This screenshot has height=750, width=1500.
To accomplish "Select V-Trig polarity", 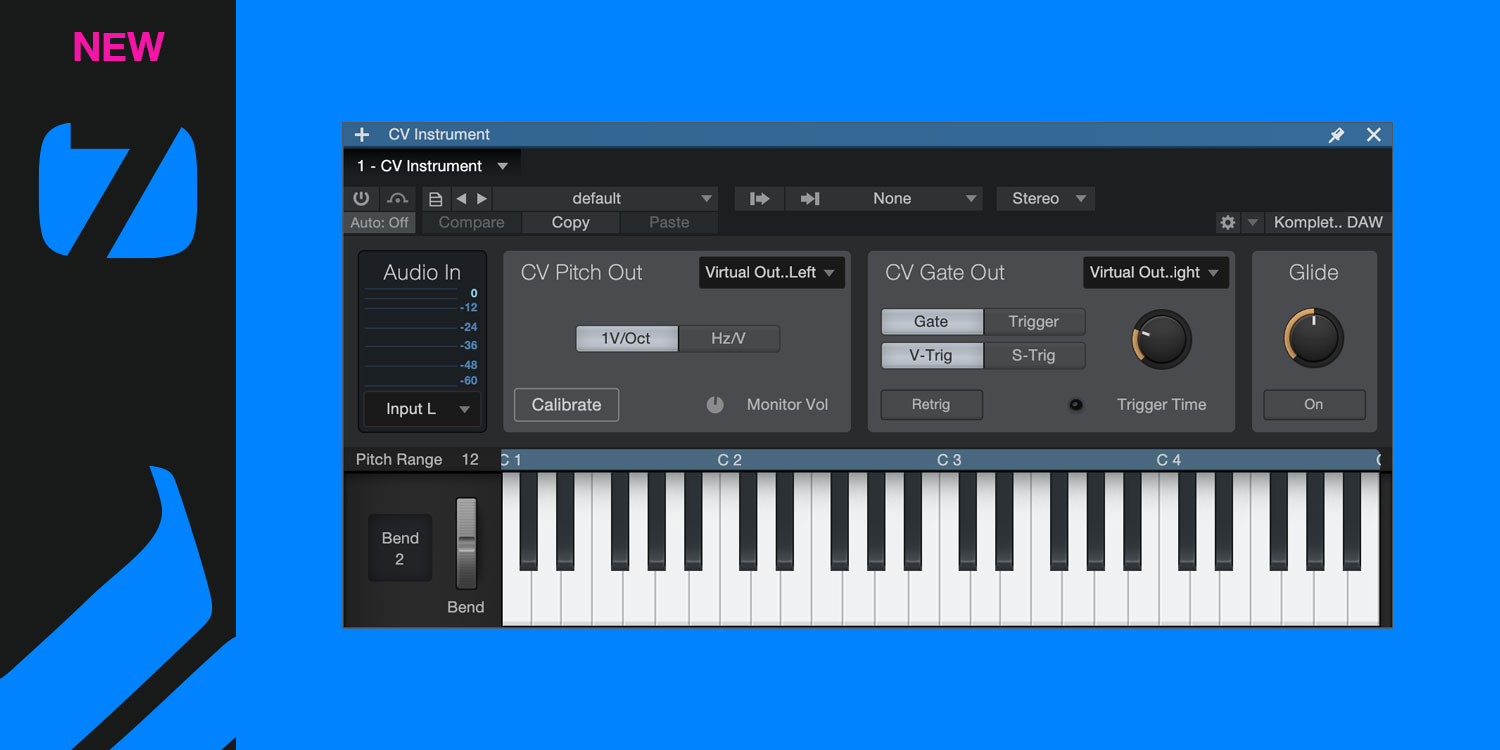I will tap(932, 355).
